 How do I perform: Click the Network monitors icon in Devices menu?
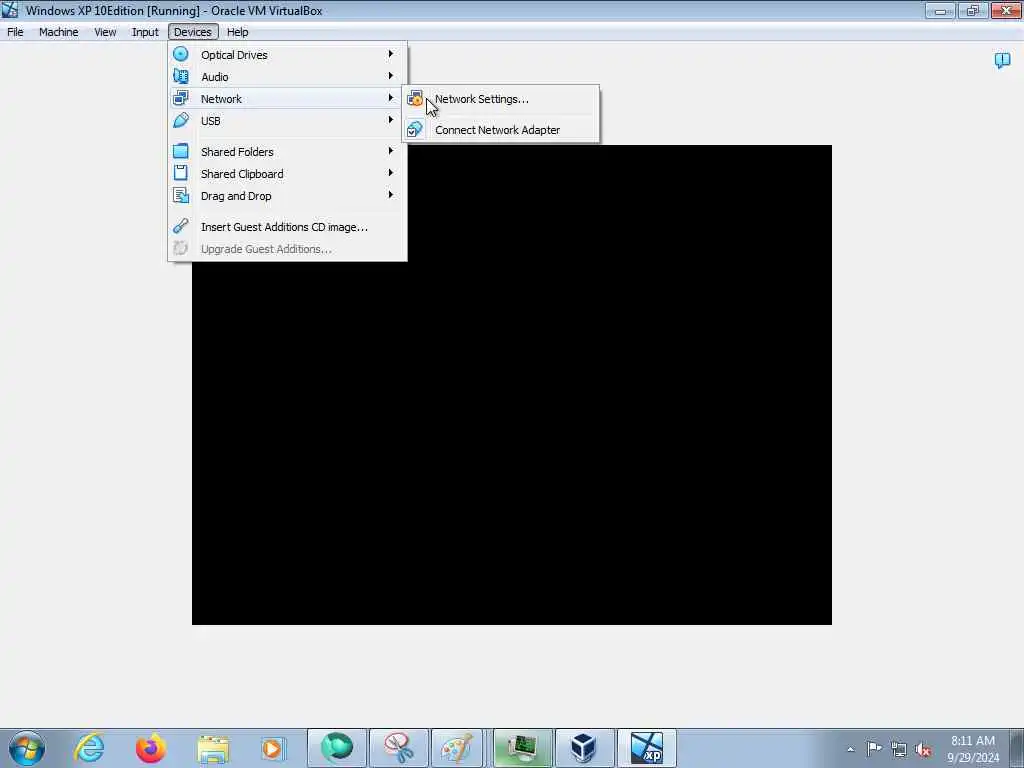pyautogui.click(x=181, y=99)
